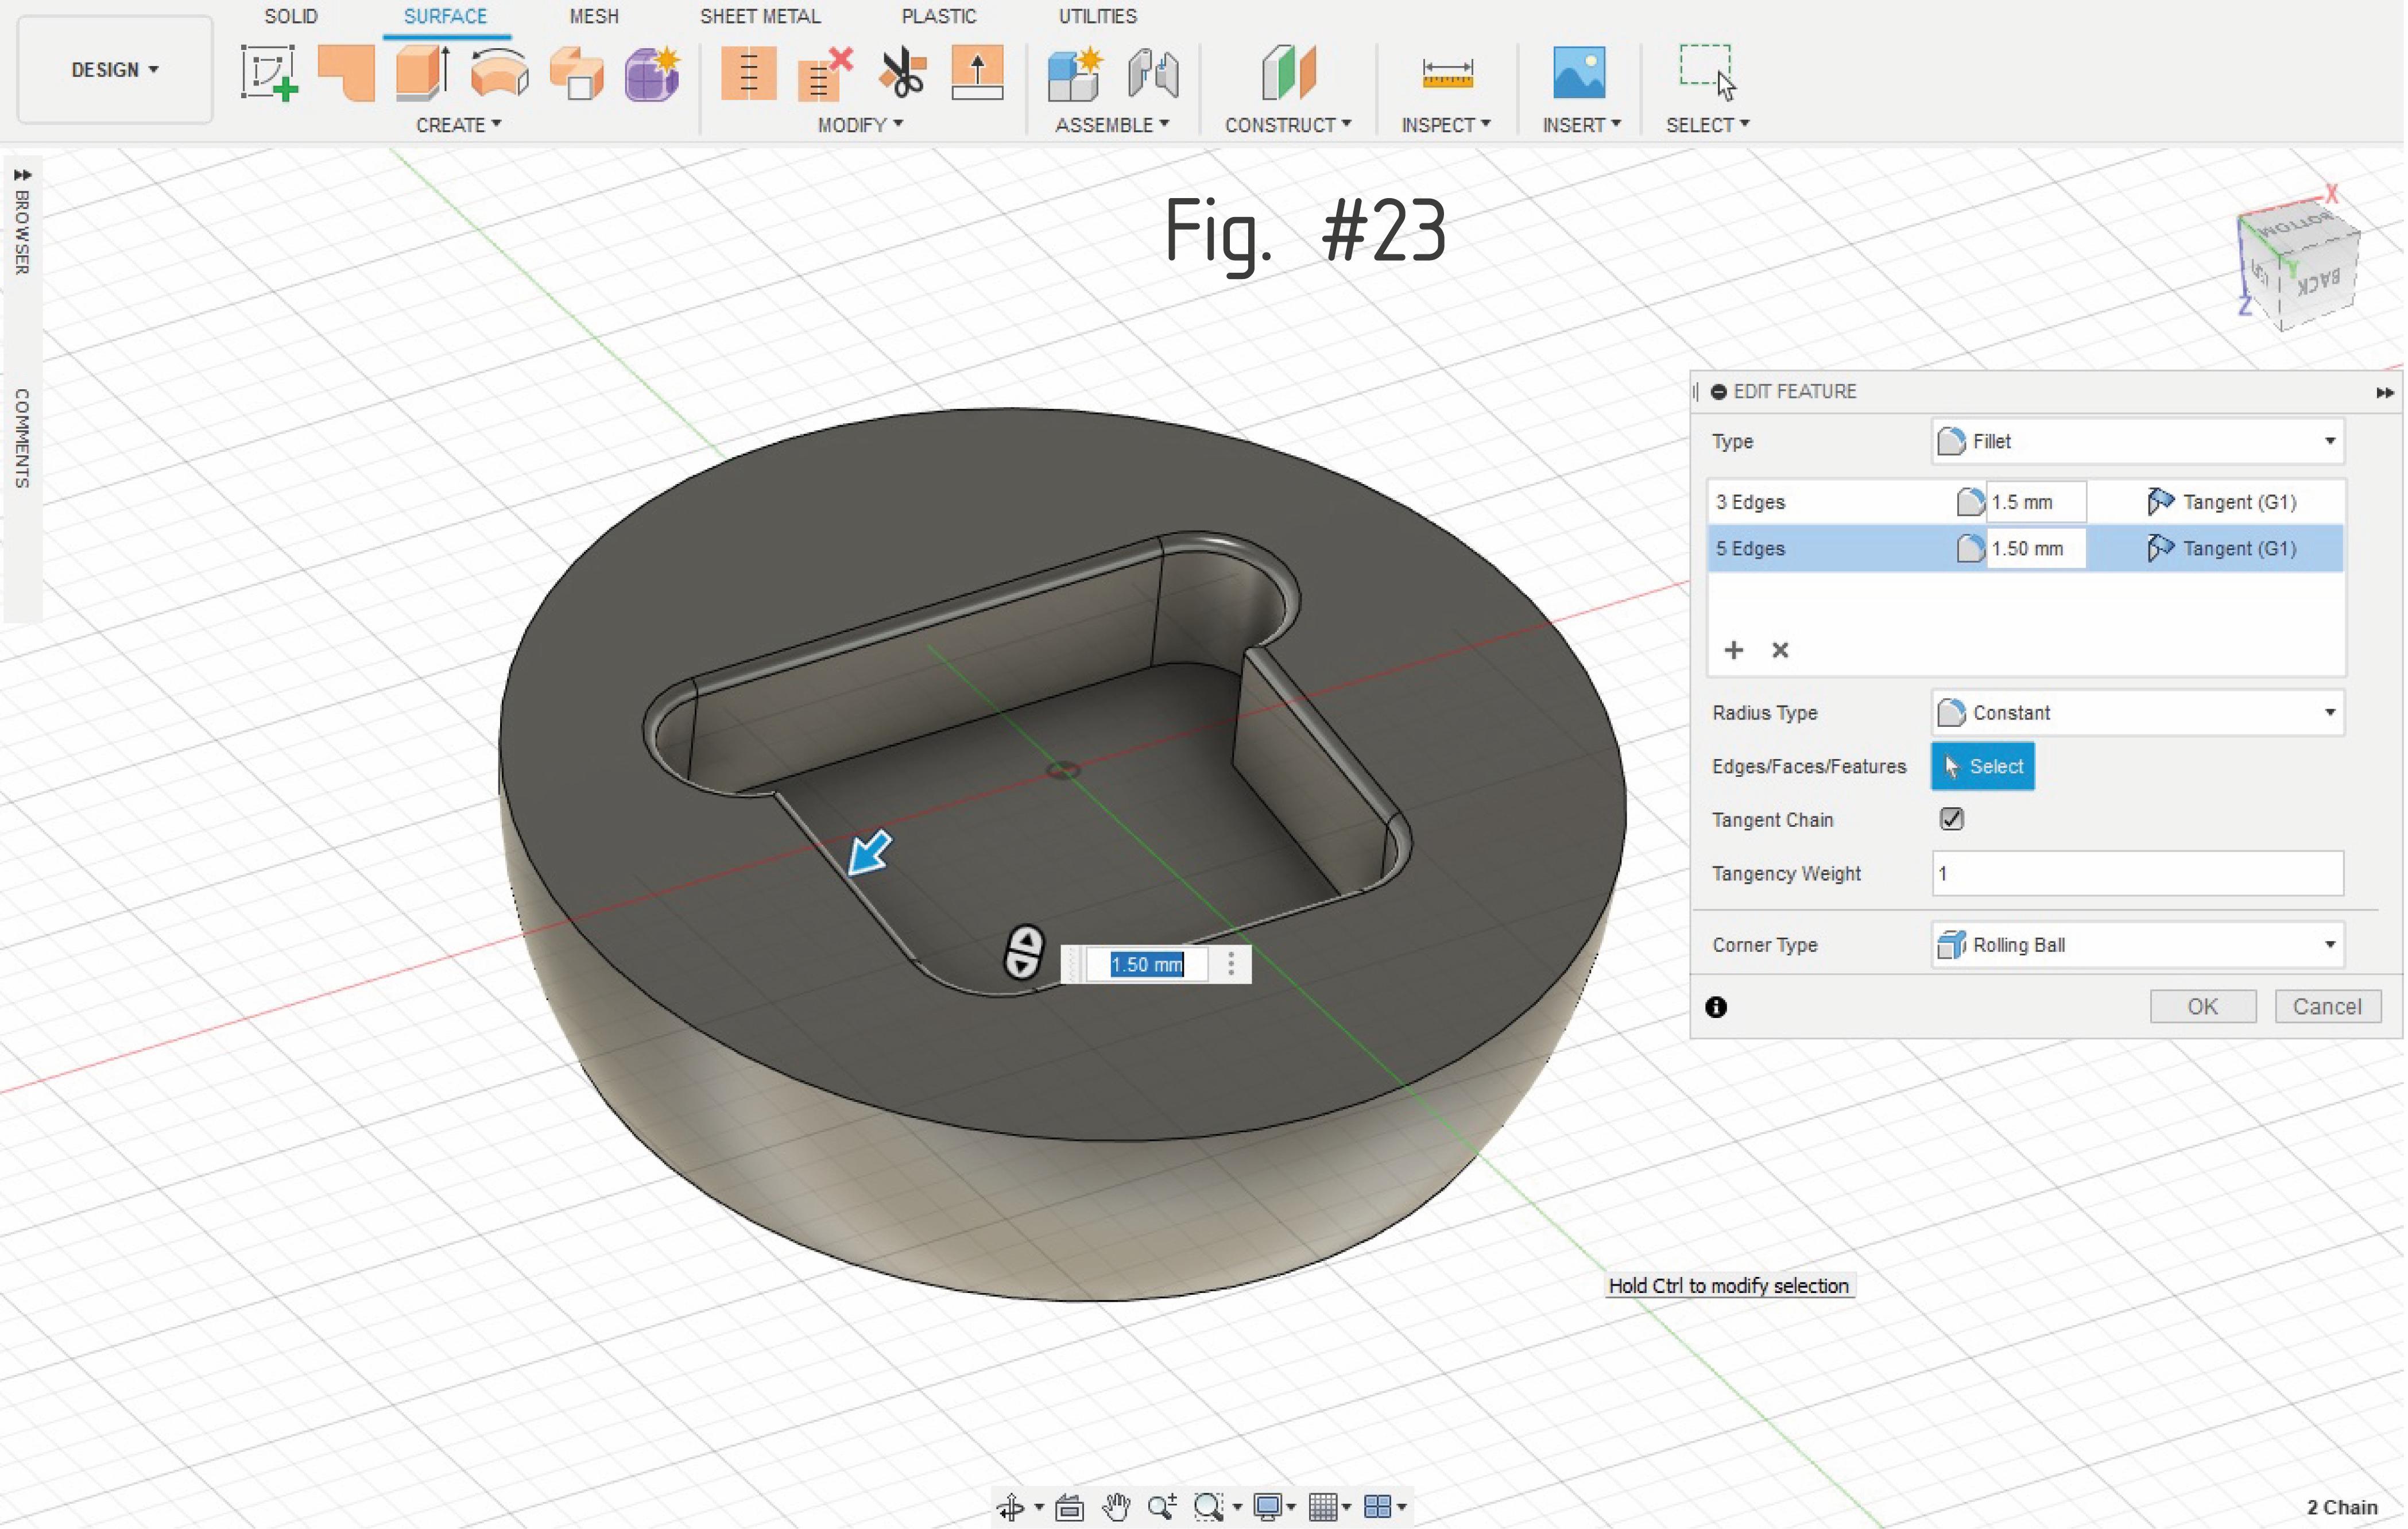The width and height of the screenshot is (2408, 1529).
Task: Expand the MODIFY menu
Action: pos(860,125)
